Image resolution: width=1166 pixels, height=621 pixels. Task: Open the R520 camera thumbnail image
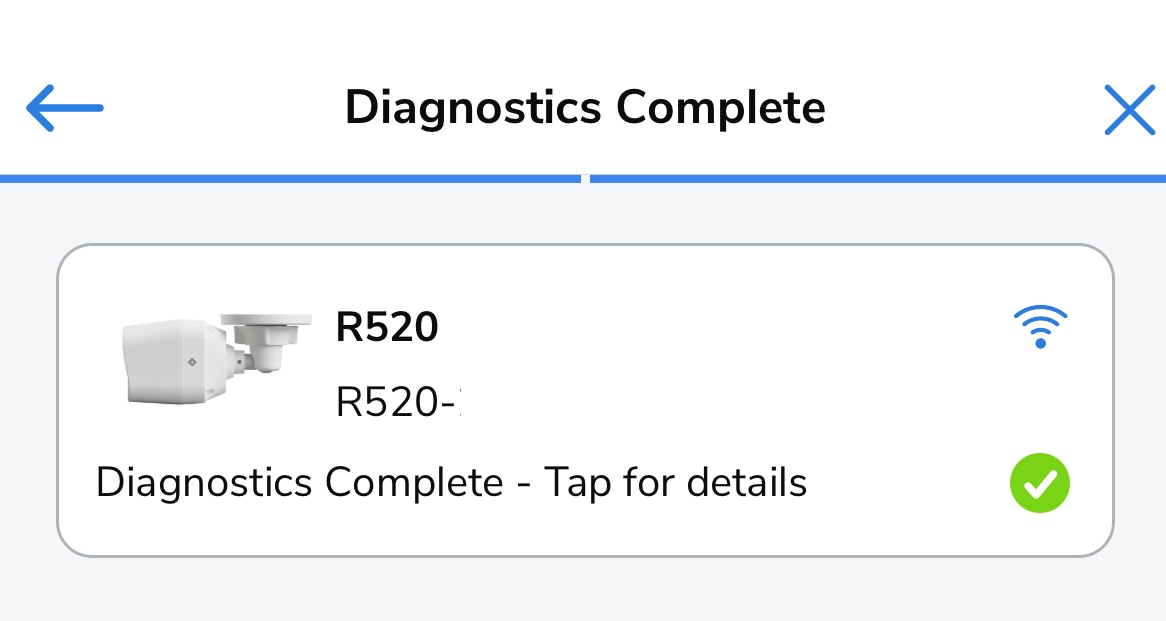tap(216, 358)
